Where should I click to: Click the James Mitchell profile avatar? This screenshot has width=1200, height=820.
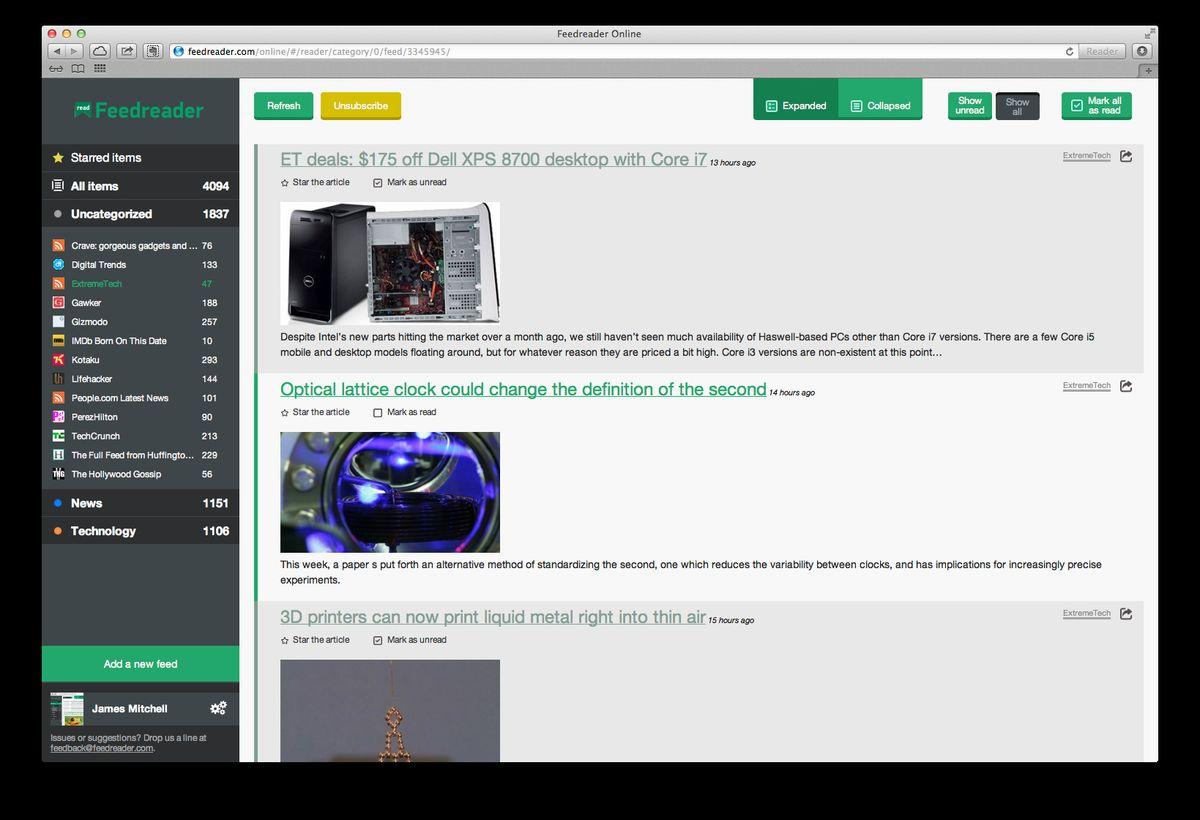click(67, 709)
